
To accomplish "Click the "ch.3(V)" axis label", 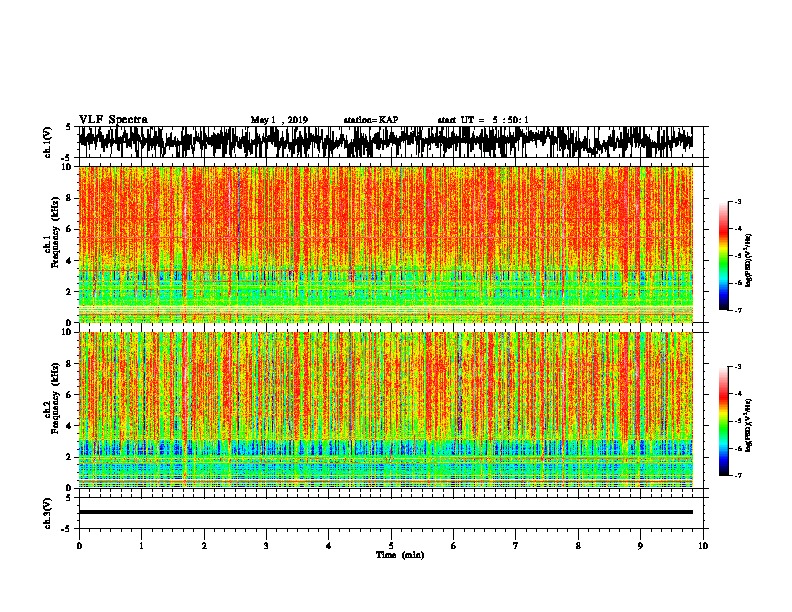I will 48,514.
